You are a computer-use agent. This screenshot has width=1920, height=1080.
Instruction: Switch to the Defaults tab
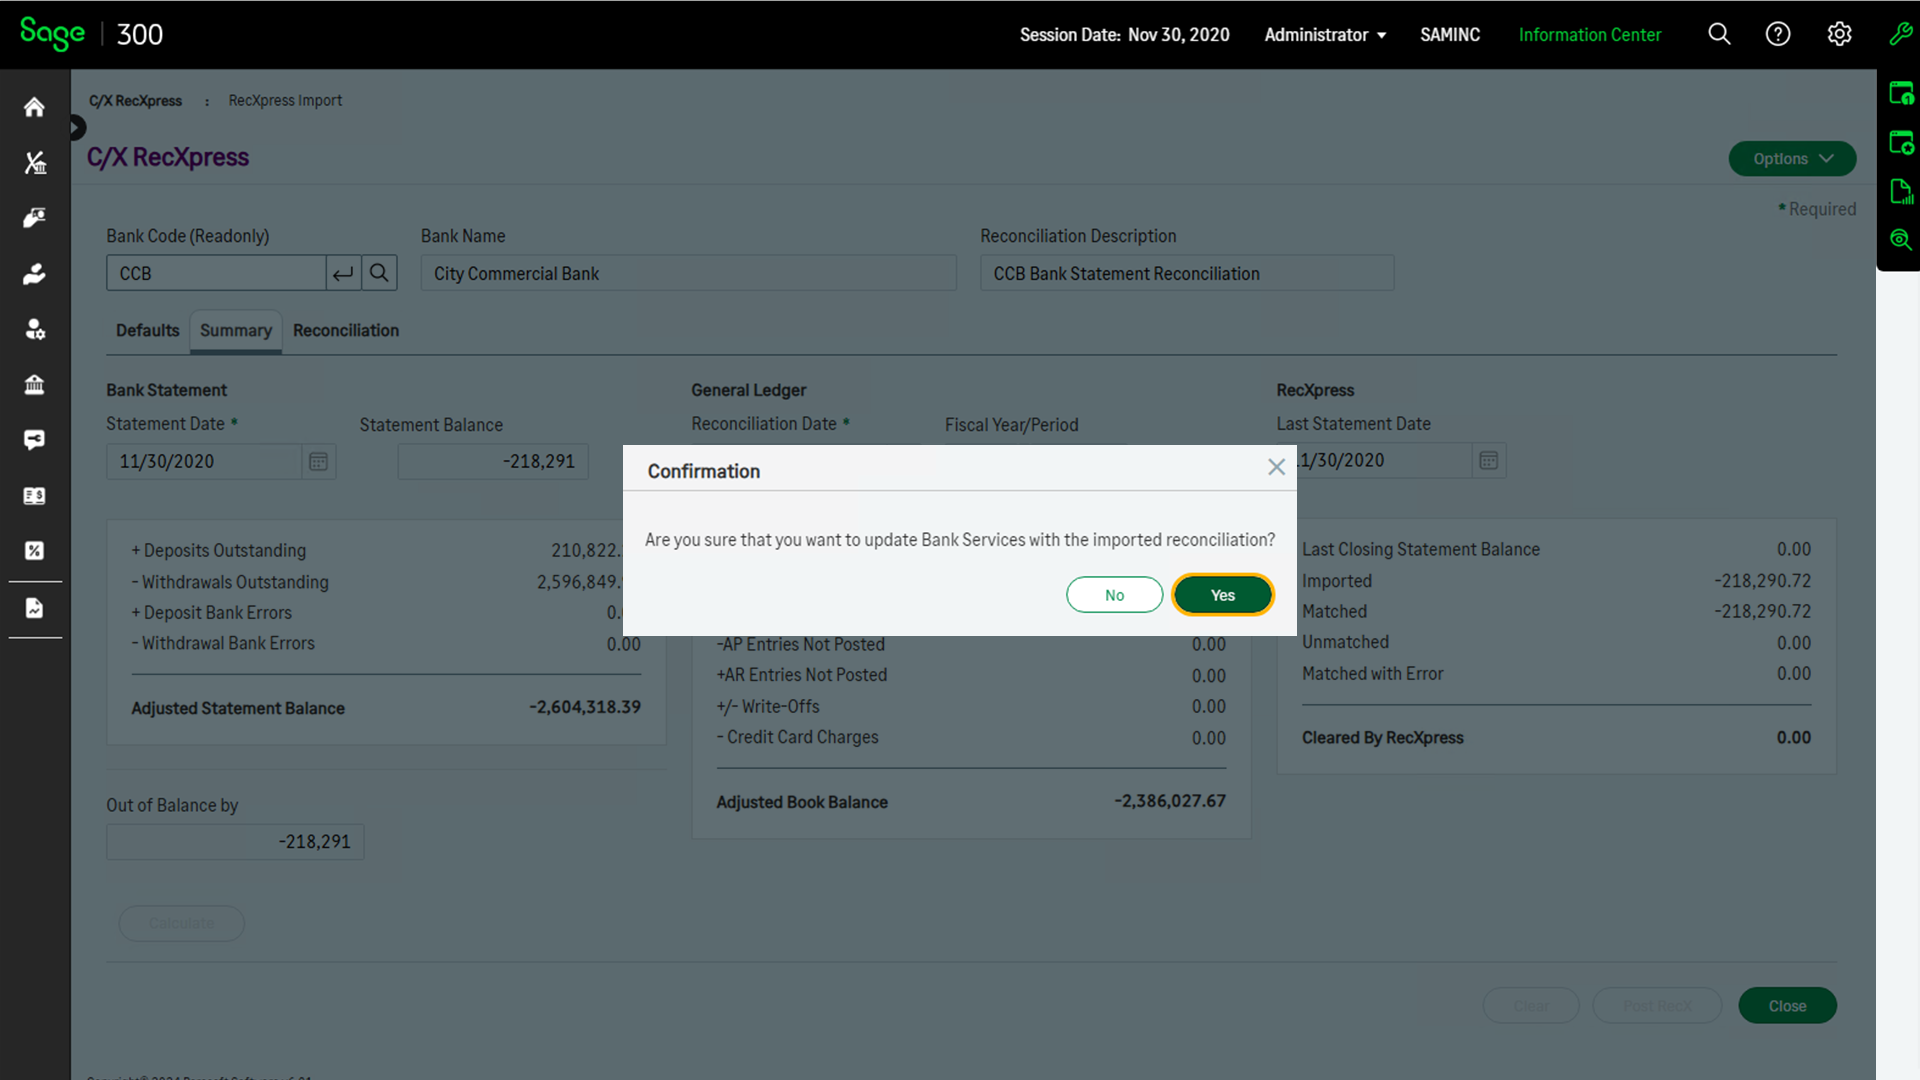pyautogui.click(x=147, y=331)
